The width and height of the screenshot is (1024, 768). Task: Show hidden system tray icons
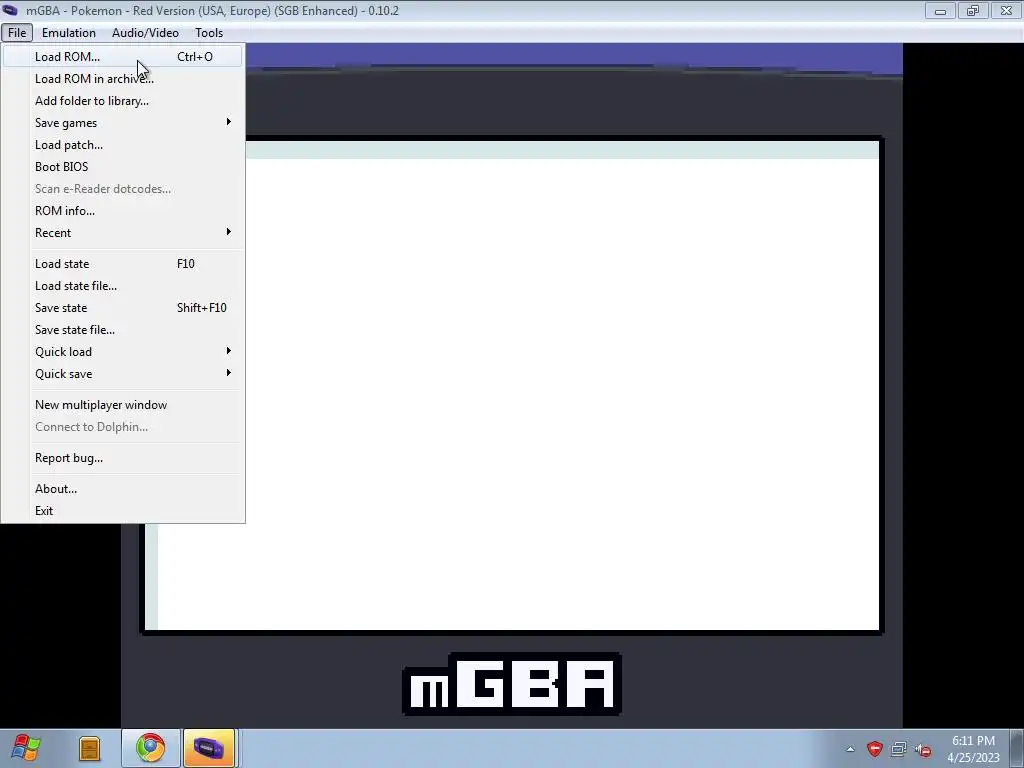coord(850,749)
